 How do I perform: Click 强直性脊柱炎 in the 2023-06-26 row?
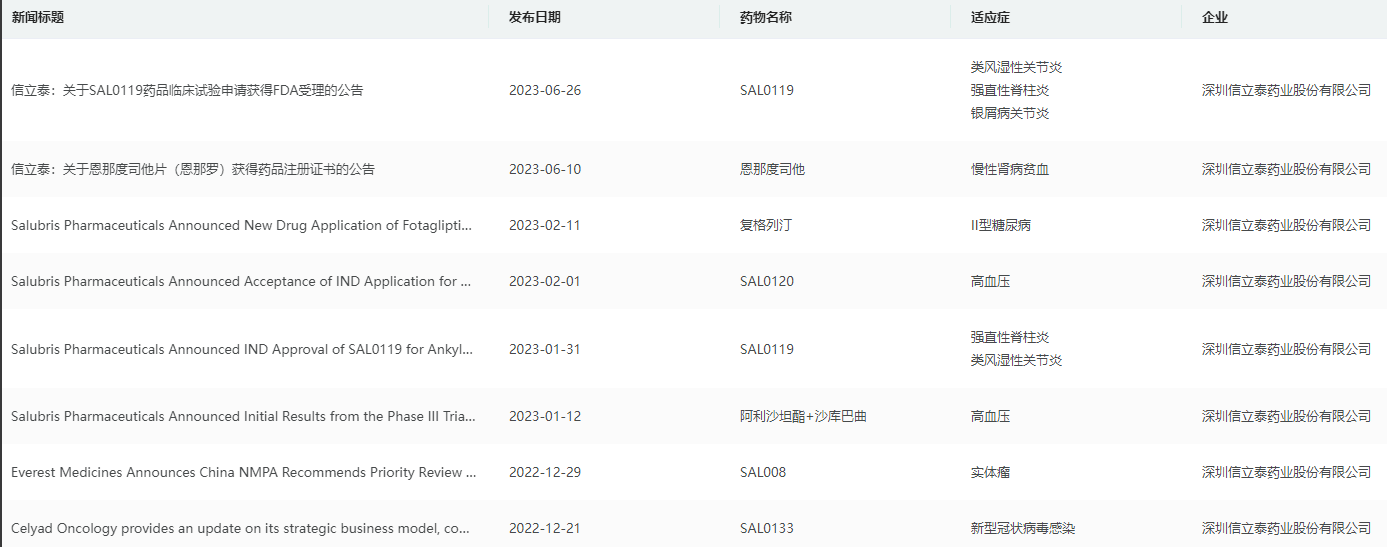click(x=1010, y=90)
